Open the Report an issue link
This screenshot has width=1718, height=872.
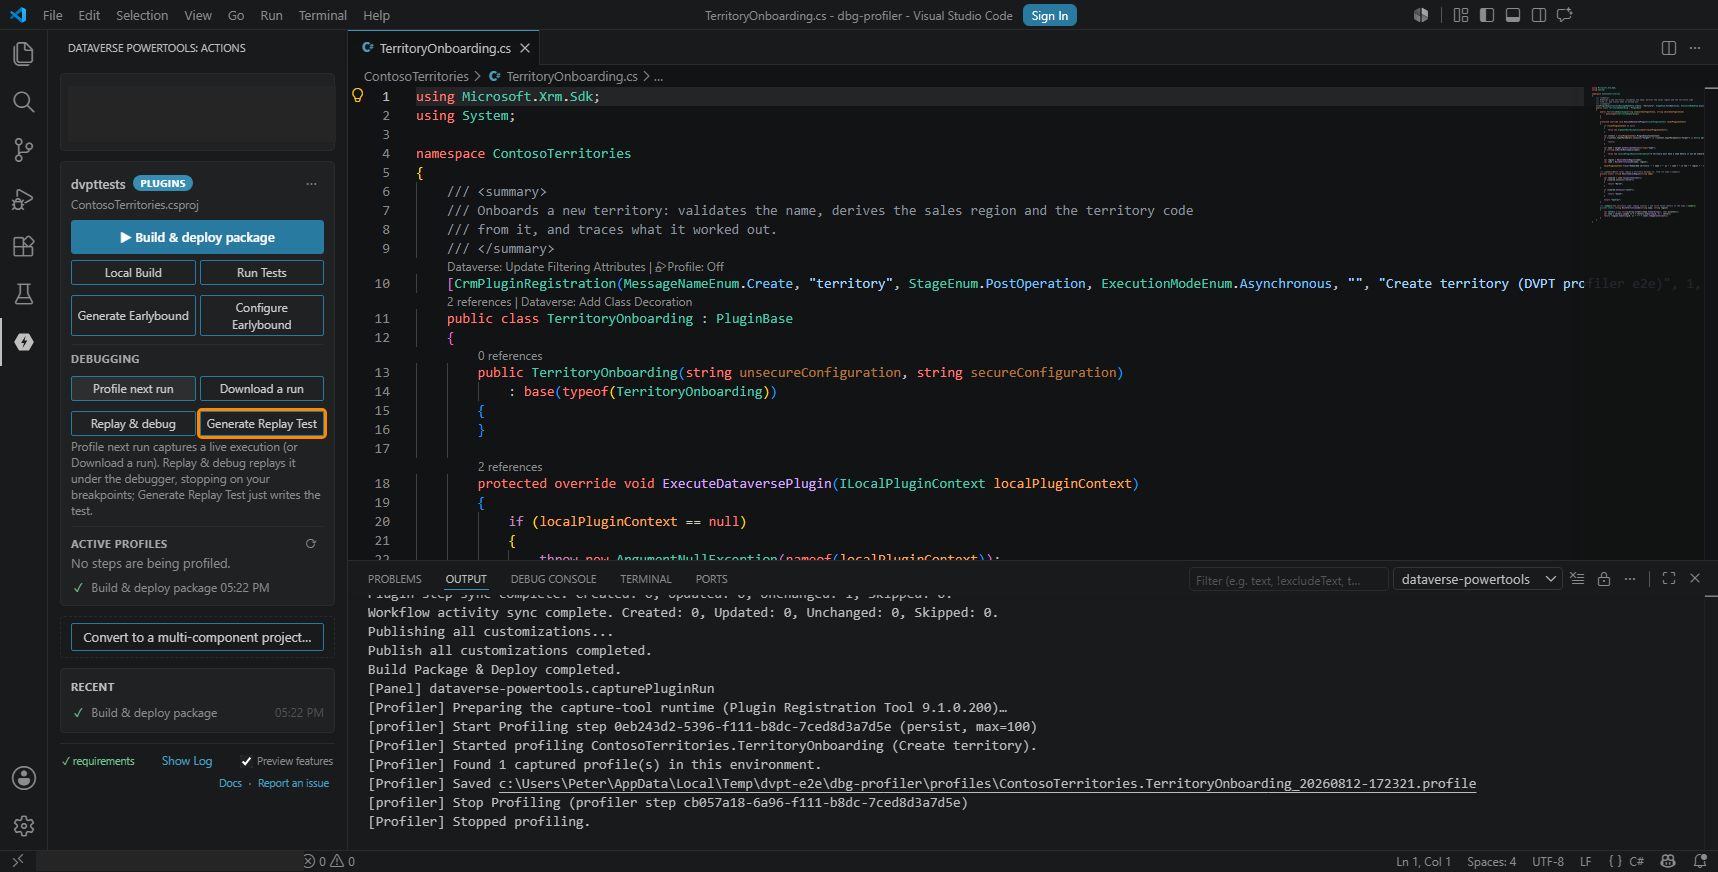(x=293, y=783)
